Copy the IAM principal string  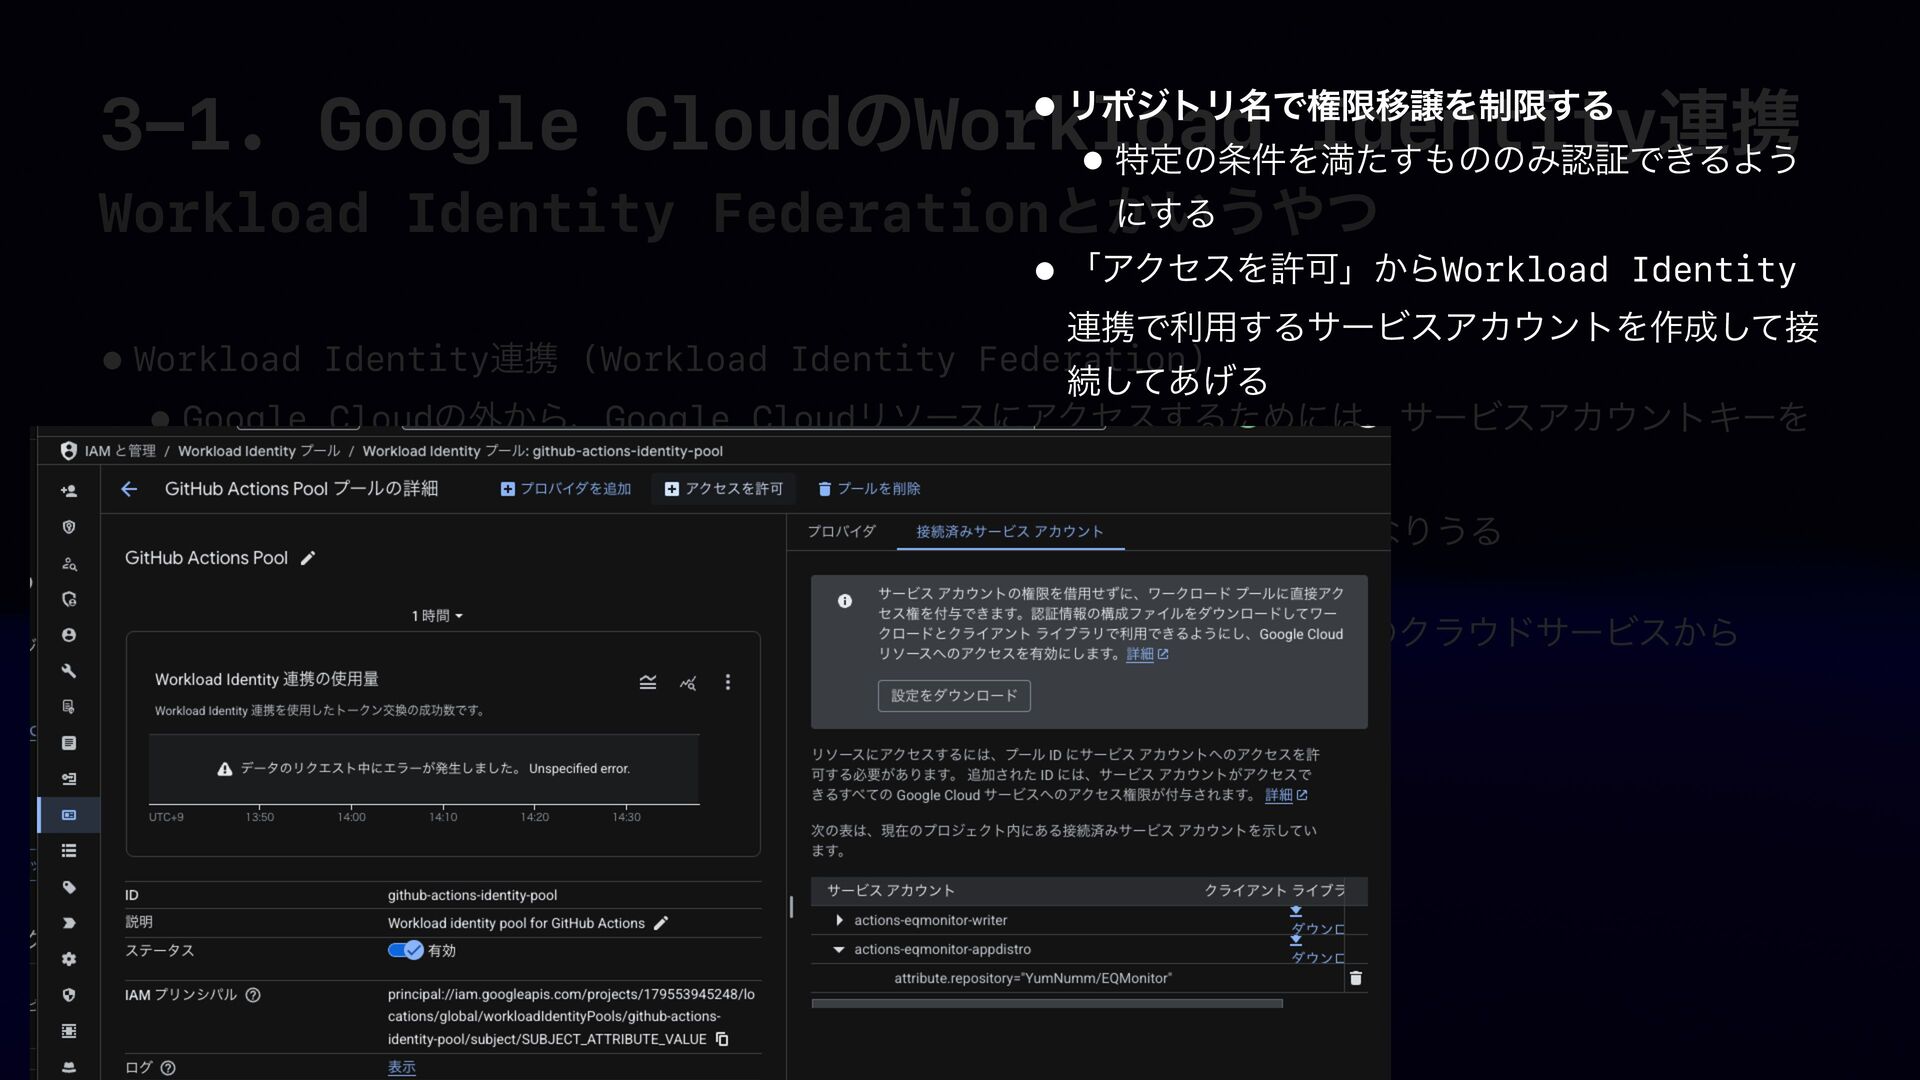[722, 1039]
